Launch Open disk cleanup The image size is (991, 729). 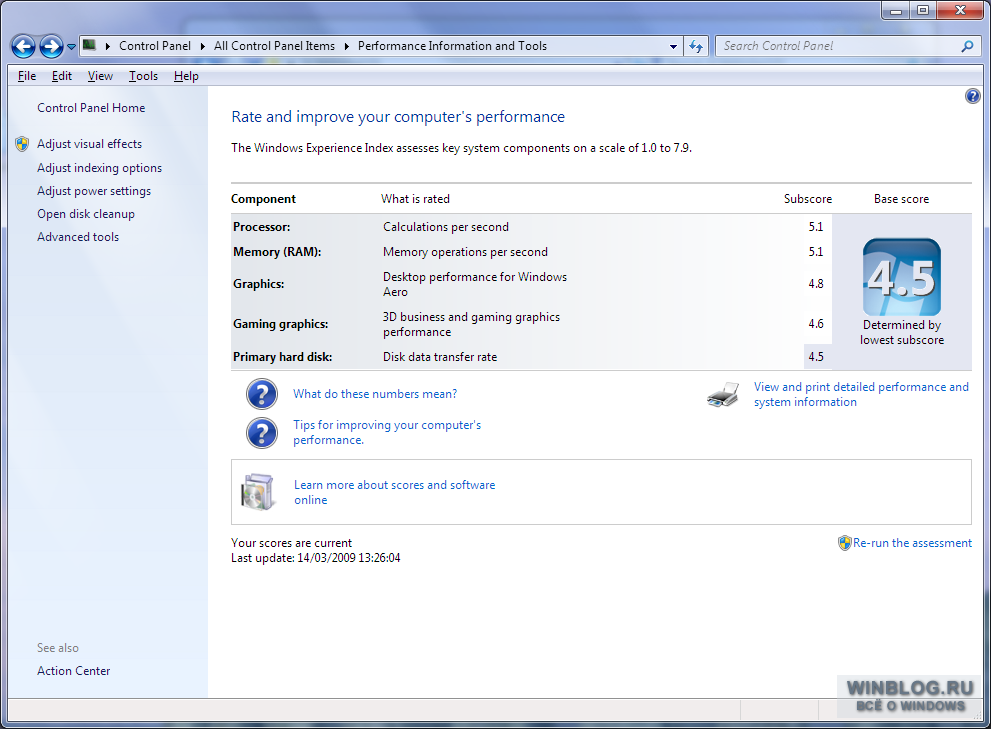click(86, 214)
